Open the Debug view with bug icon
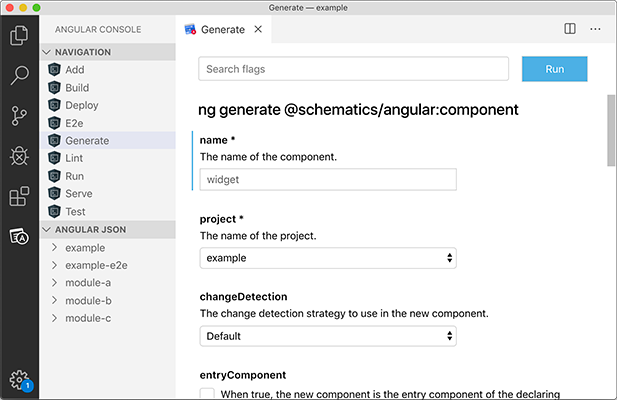Screen dimensions: 617x400 tap(19, 156)
